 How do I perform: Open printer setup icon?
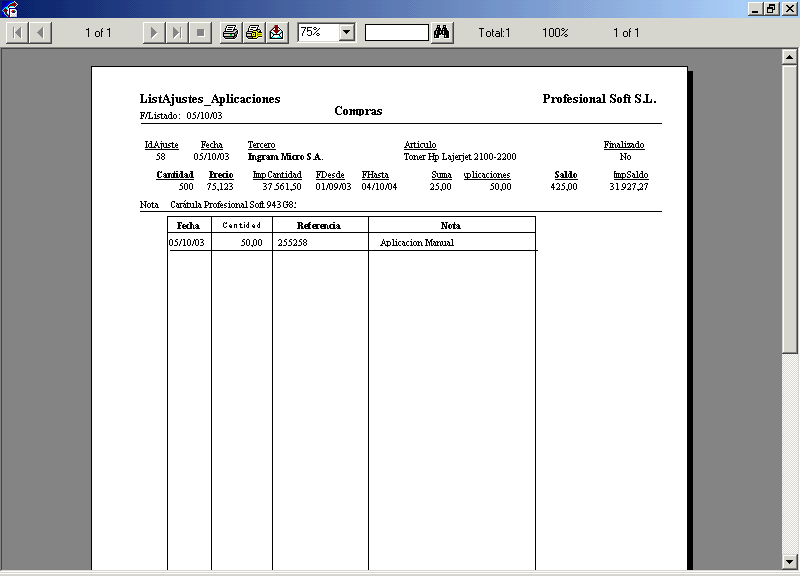click(254, 33)
